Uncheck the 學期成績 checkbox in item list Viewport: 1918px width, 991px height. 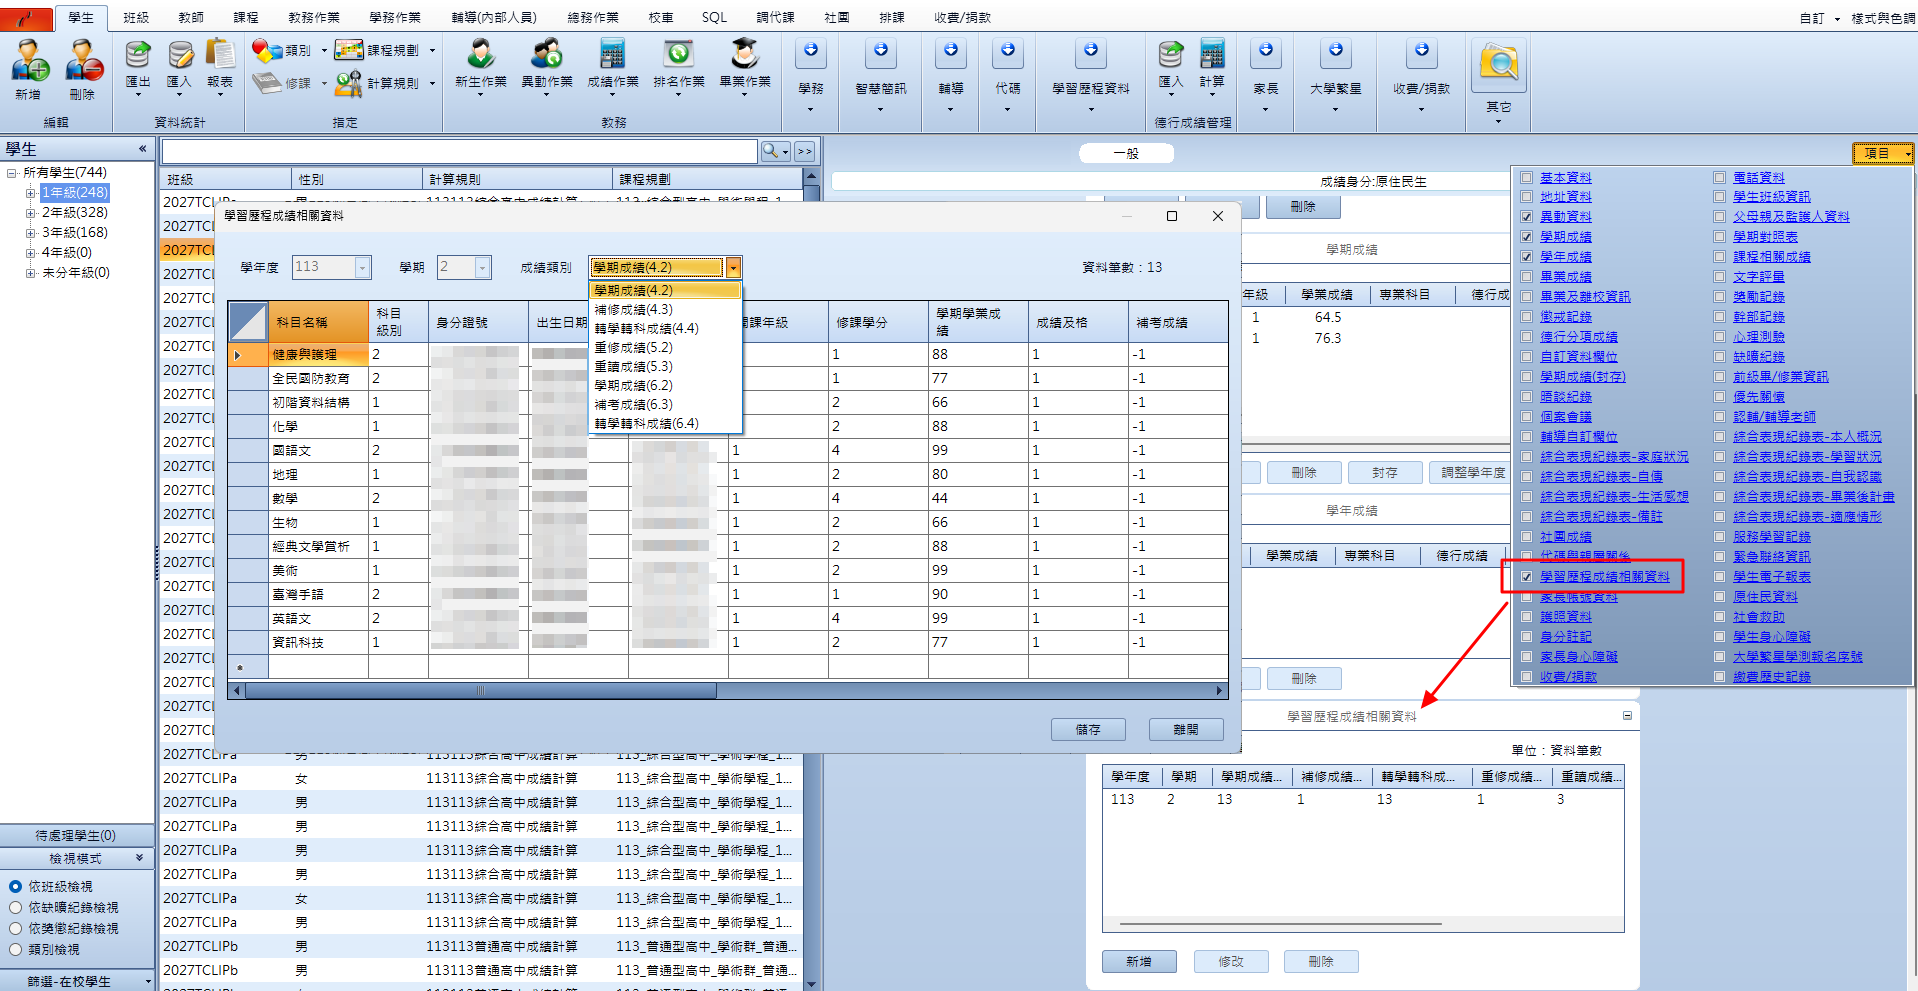point(1526,237)
